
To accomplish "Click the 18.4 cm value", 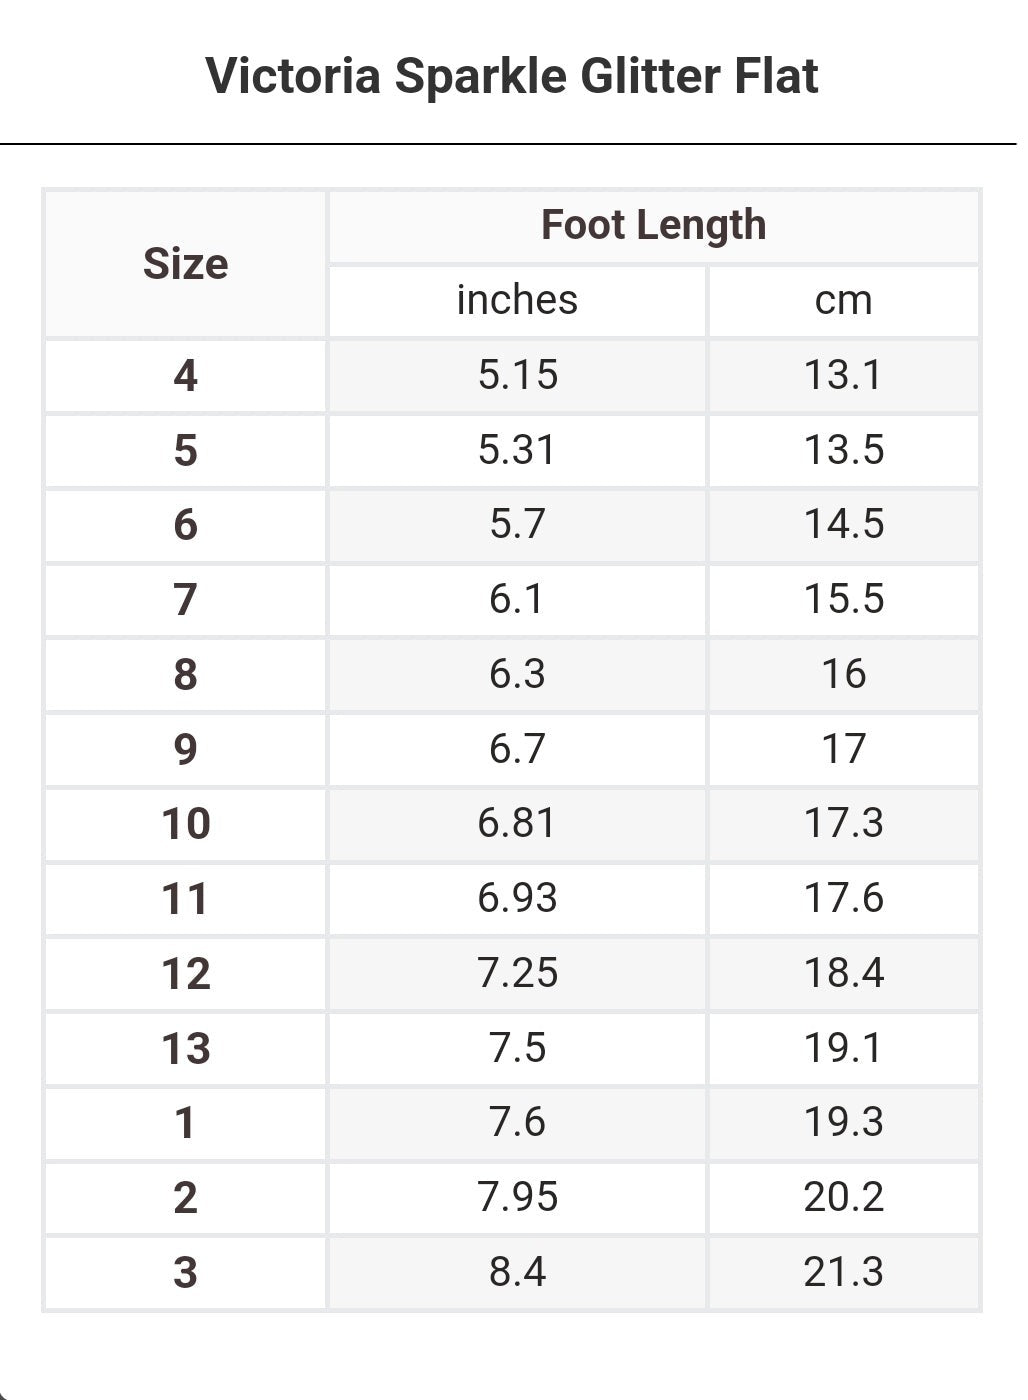I will [843, 973].
